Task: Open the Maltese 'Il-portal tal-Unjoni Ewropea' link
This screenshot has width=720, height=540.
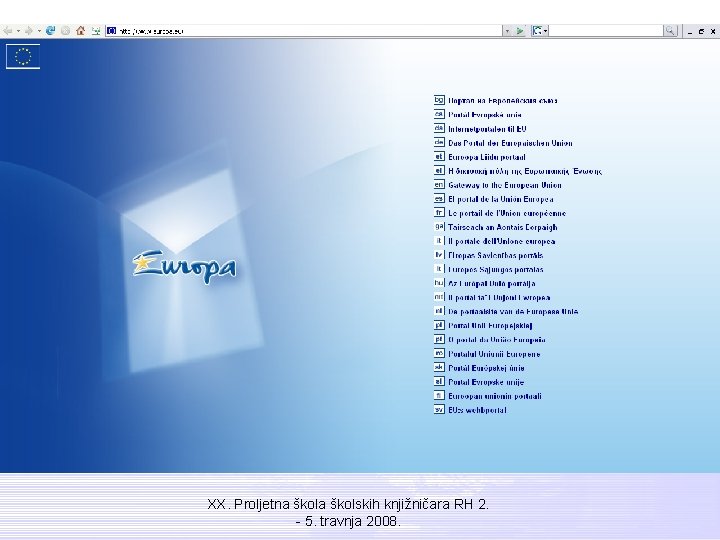Action: coord(499,298)
